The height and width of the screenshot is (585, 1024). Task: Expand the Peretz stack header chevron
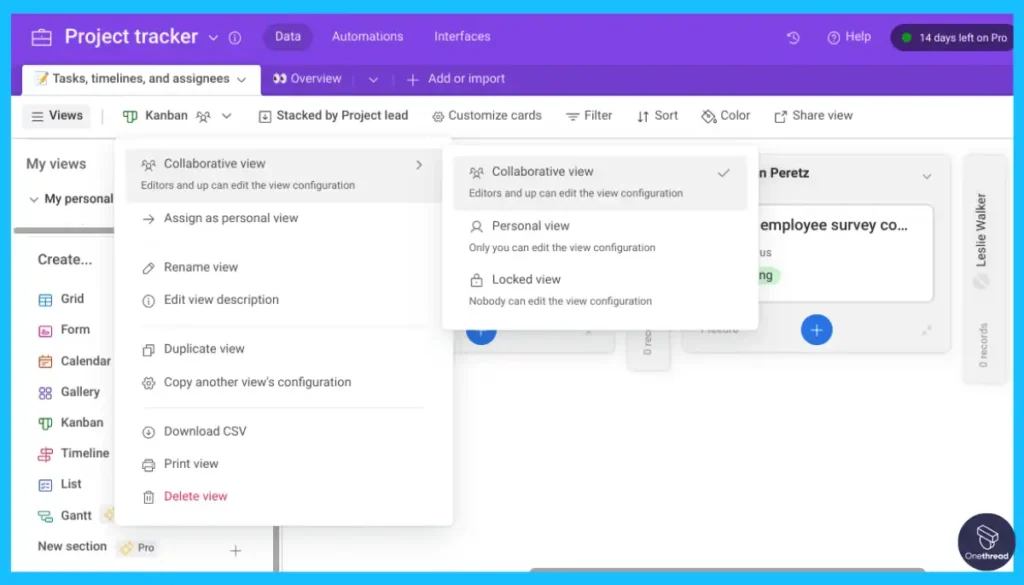927,176
